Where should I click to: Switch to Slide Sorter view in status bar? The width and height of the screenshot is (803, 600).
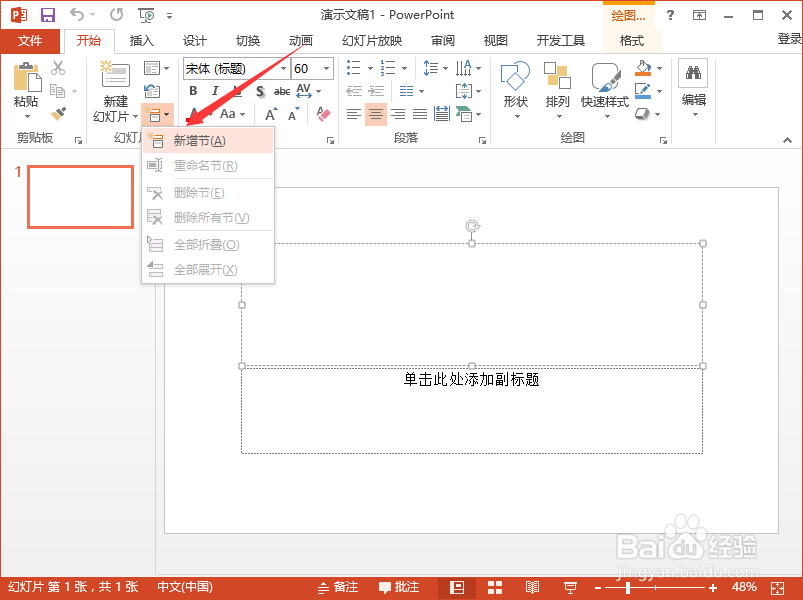click(x=494, y=587)
